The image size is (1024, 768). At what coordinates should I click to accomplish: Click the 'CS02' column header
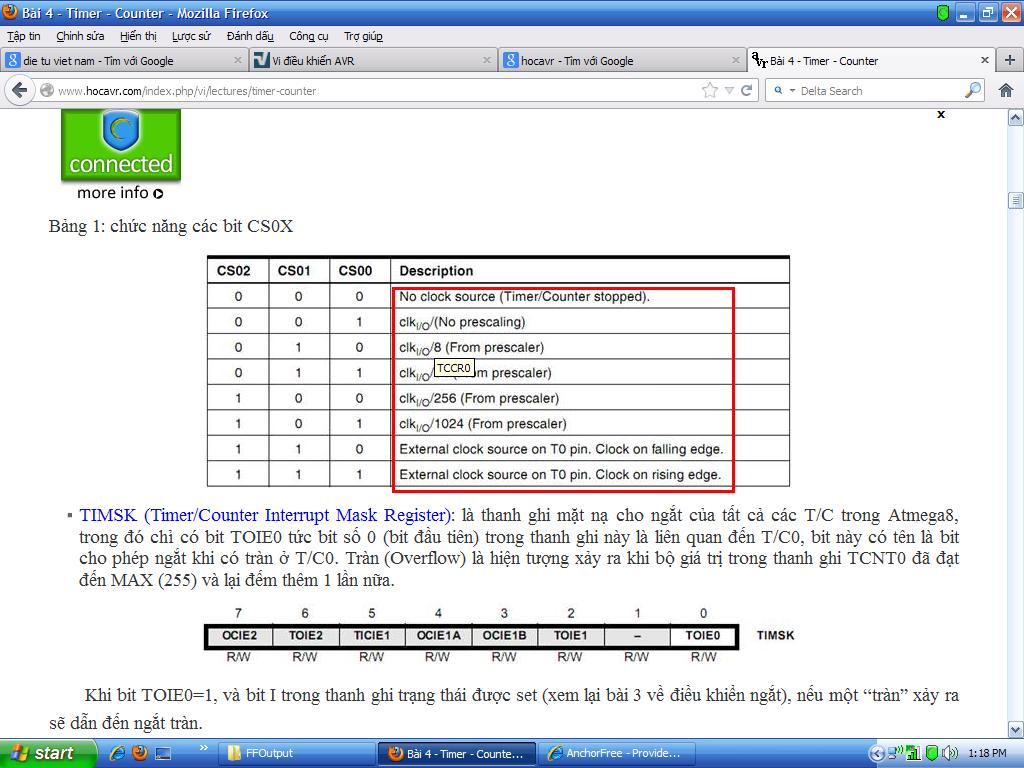click(233, 271)
